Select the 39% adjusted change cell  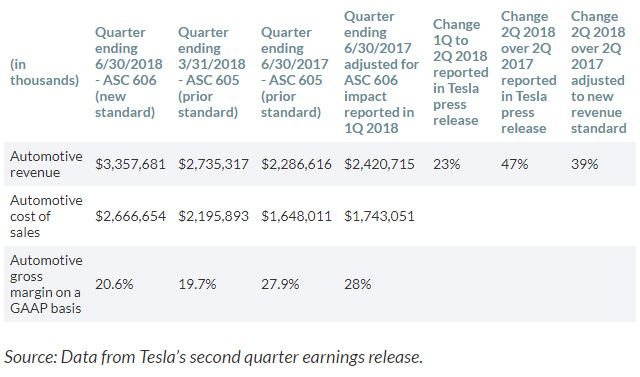click(x=584, y=164)
